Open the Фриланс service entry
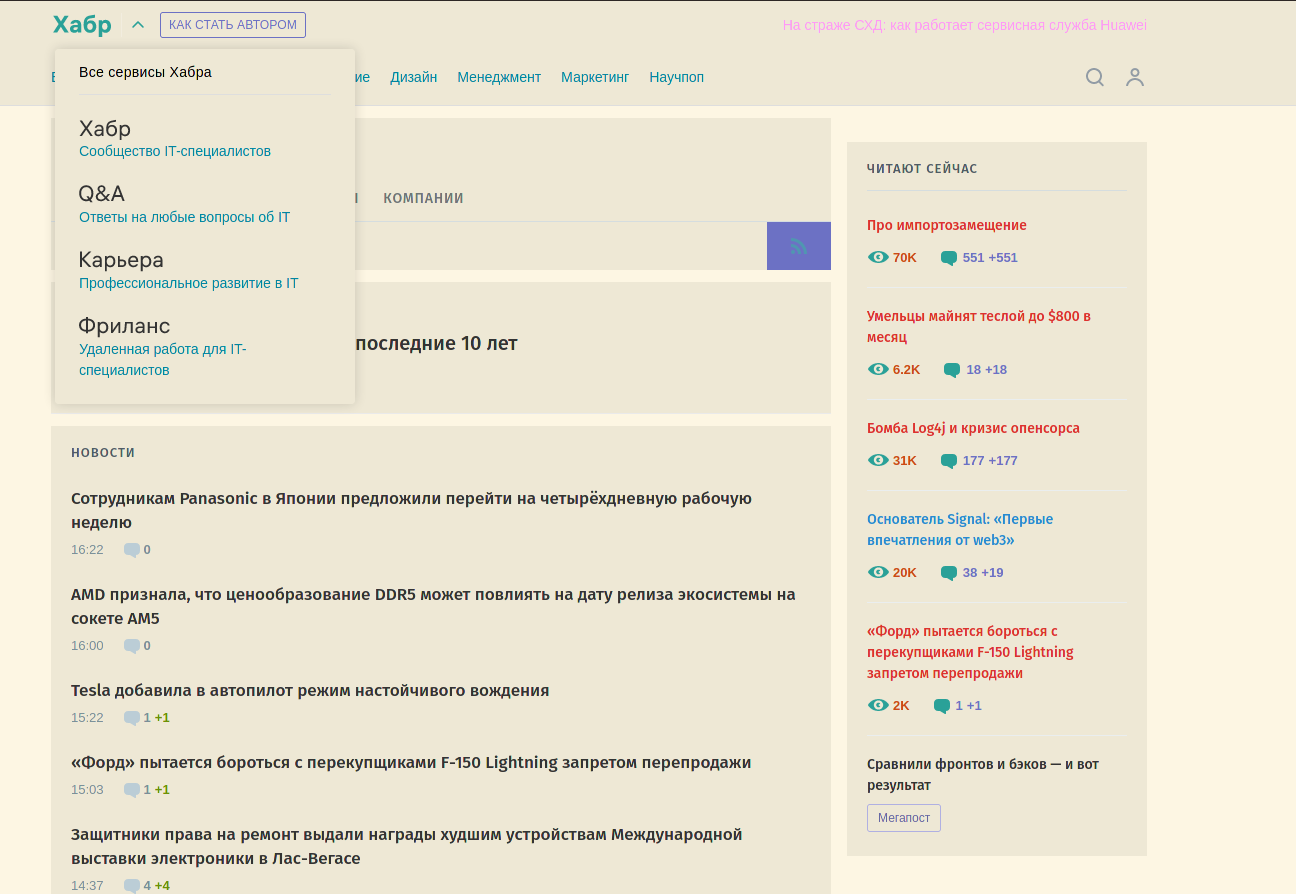Screen dimensions: 1296x894 tap(124, 325)
